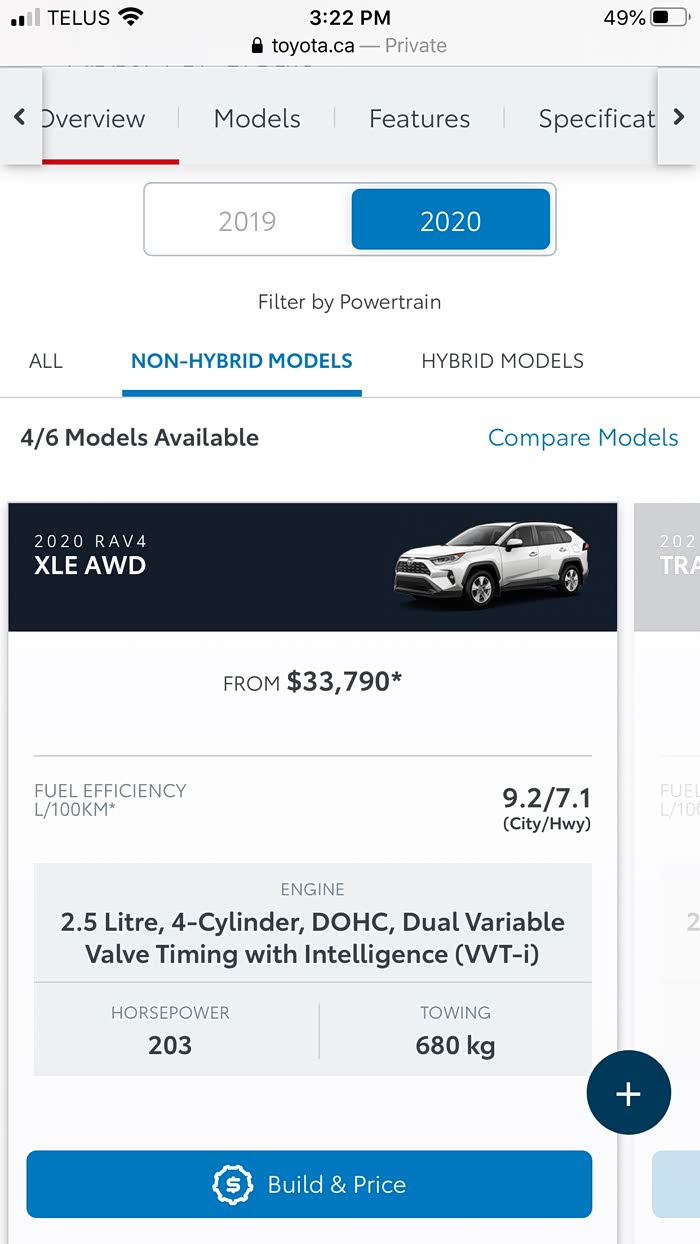Tap the dollar badge icon on Build & Price

233,1185
